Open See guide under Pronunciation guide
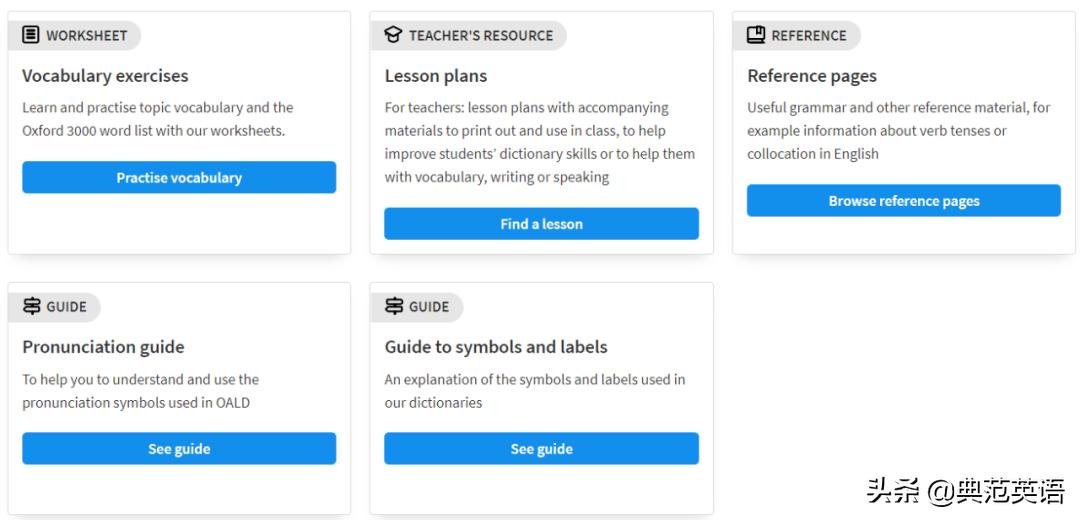 [179, 449]
